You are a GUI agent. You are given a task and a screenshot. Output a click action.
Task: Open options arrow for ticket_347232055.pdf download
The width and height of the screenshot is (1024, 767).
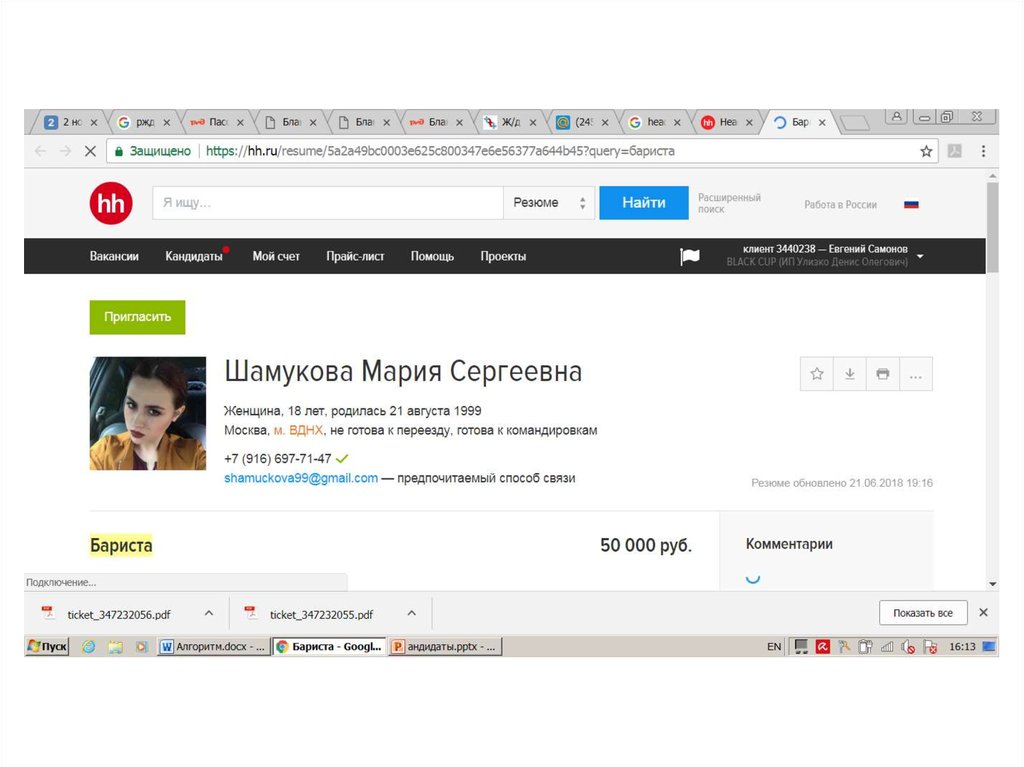point(411,613)
